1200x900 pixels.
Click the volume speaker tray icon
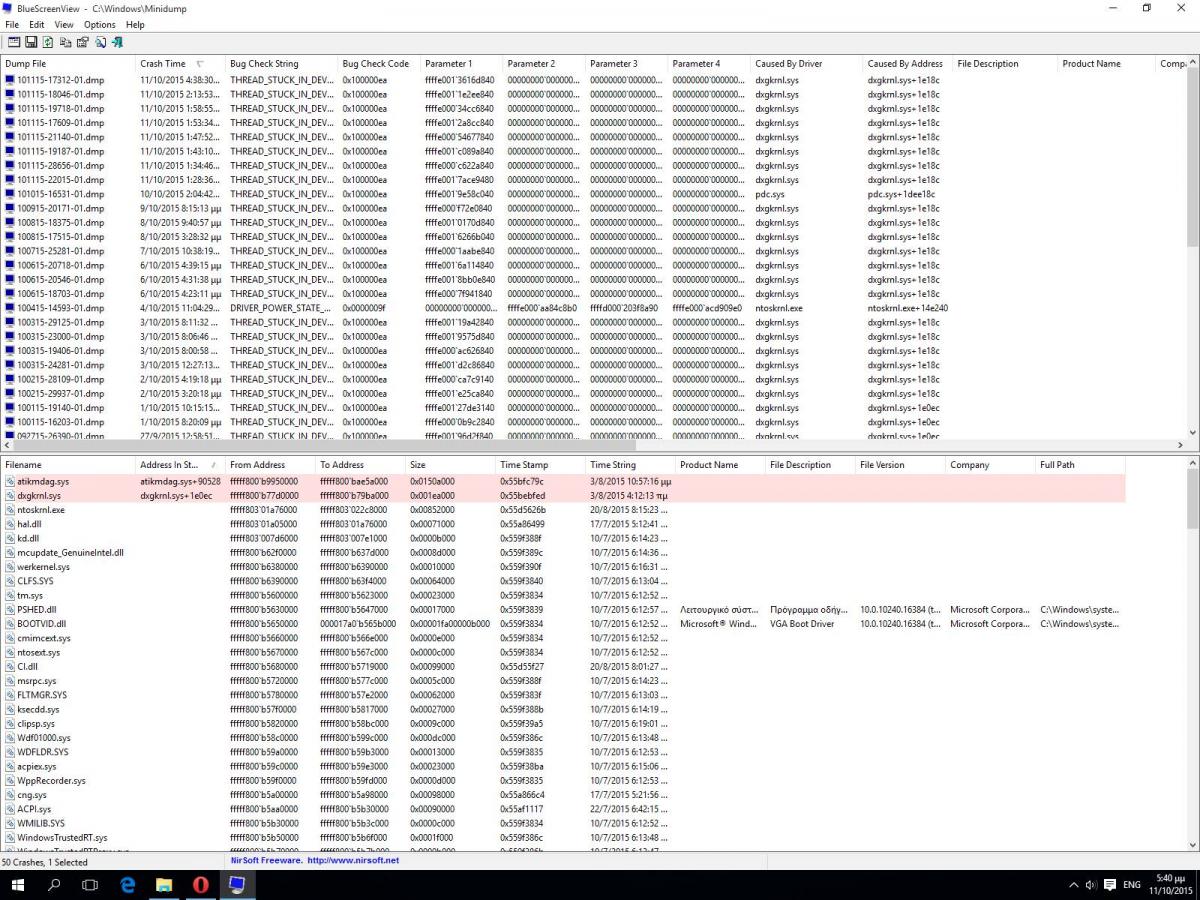point(1090,885)
